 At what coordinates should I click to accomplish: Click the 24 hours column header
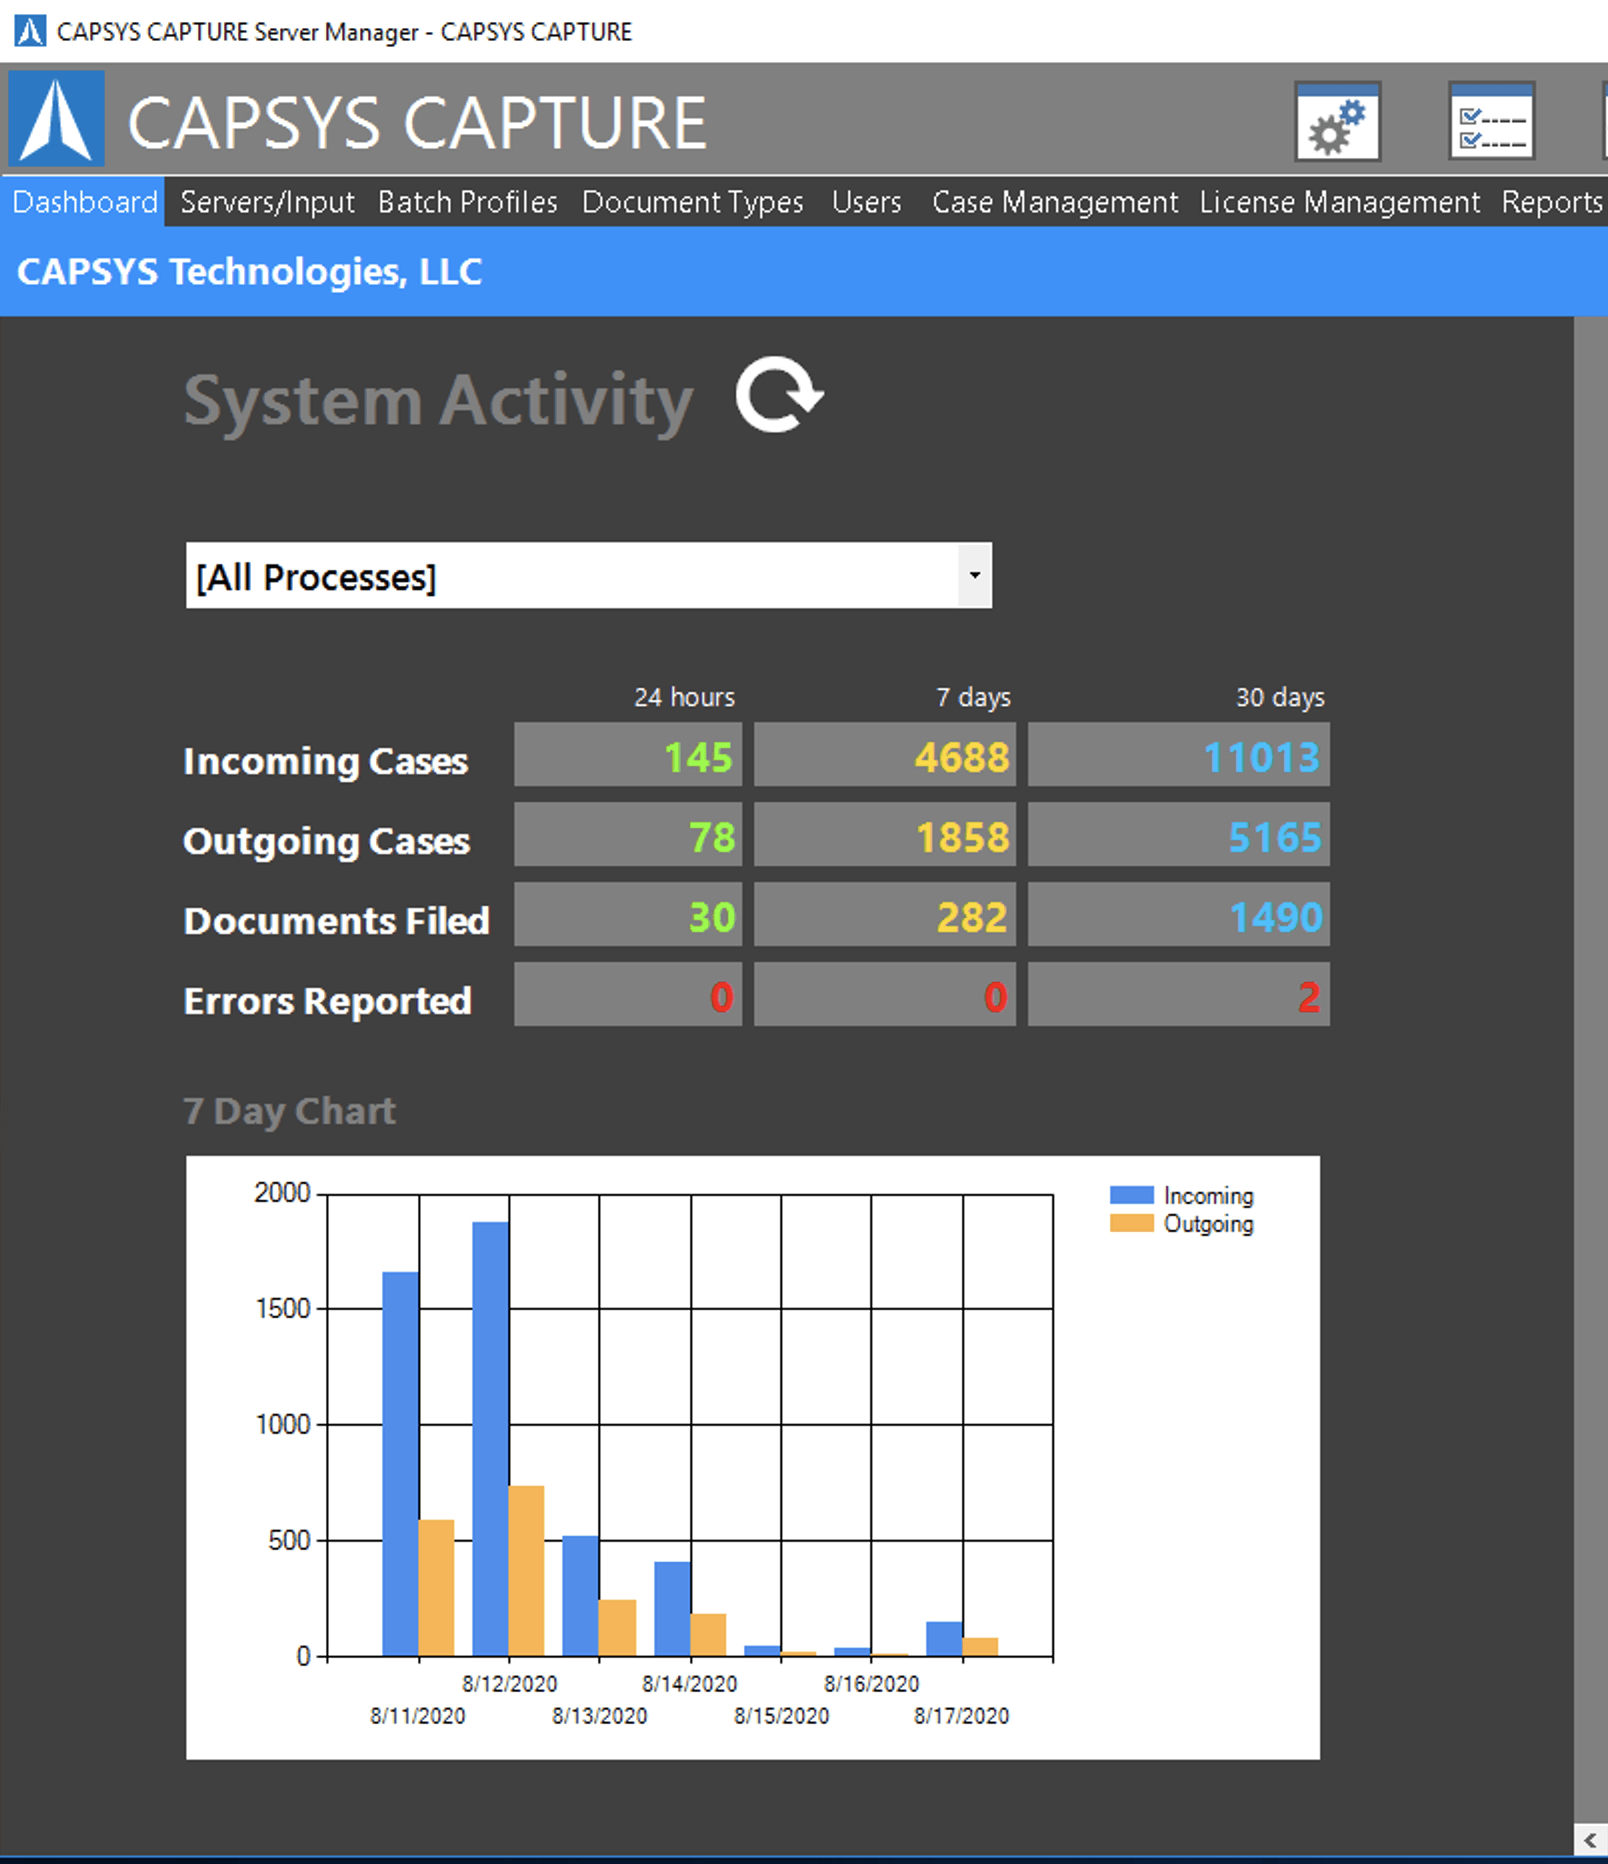[x=684, y=697]
